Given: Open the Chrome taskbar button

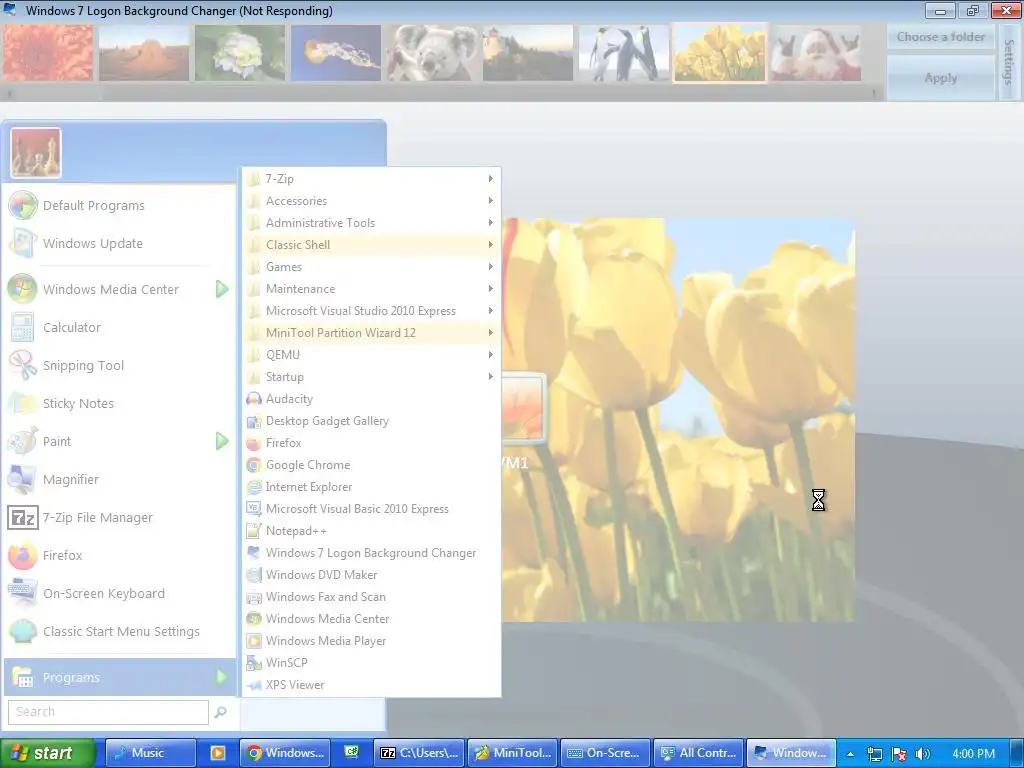Looking at the screenshot, I should (x=284, y=753).
